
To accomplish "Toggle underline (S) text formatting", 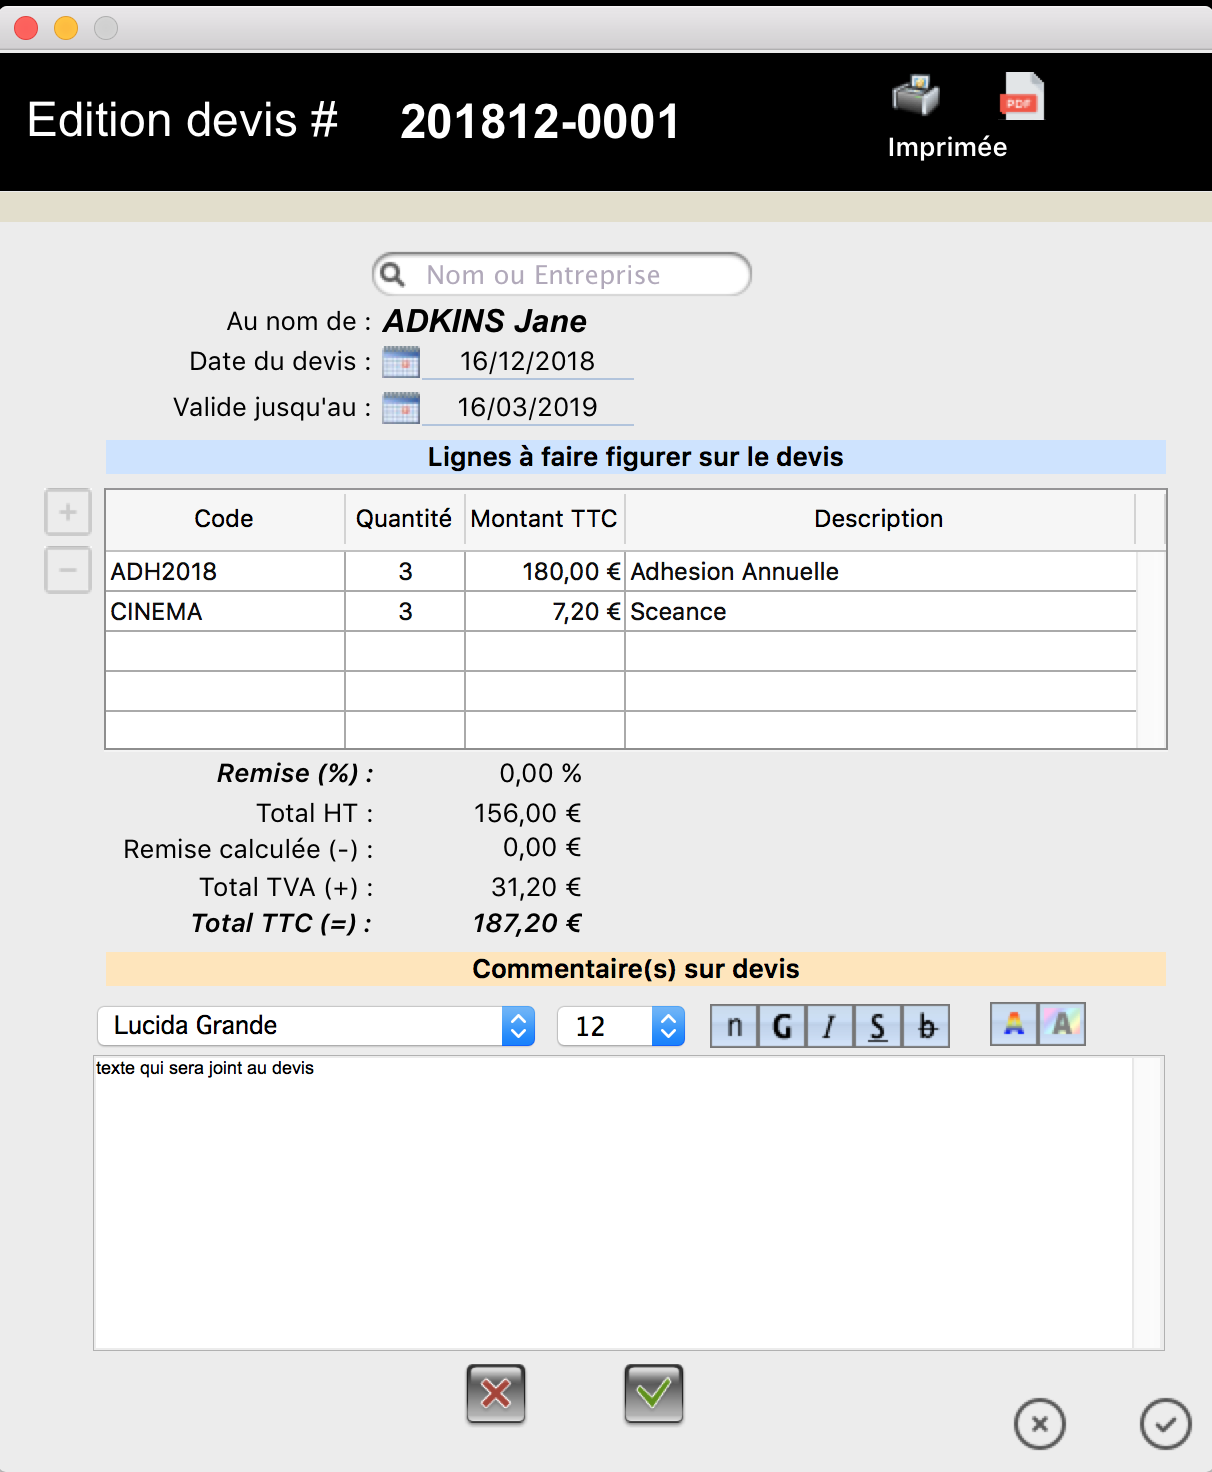I will pyautogui.click(x=877, y=1026).
